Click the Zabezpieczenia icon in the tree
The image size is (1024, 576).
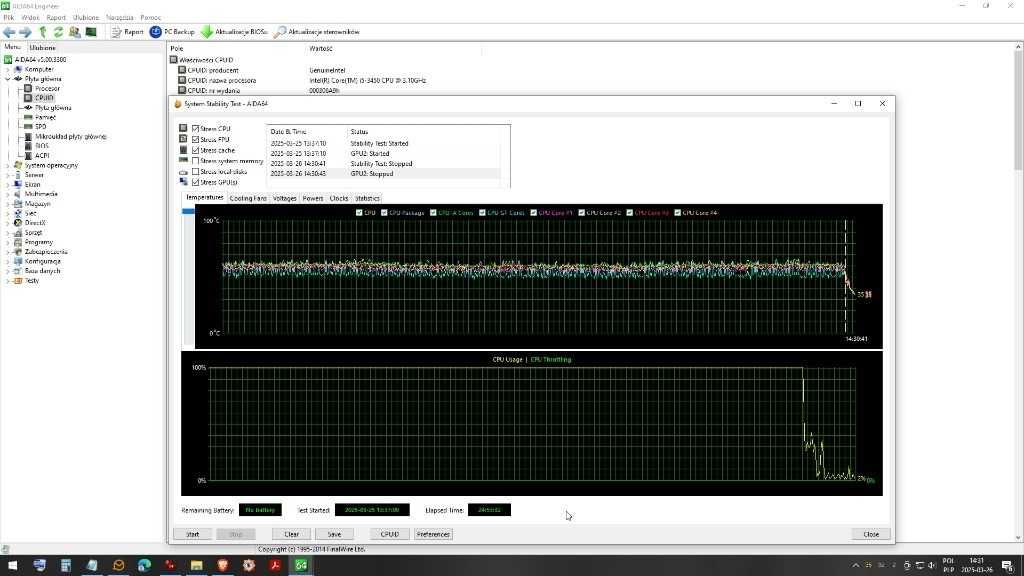(x=18, y=251)
